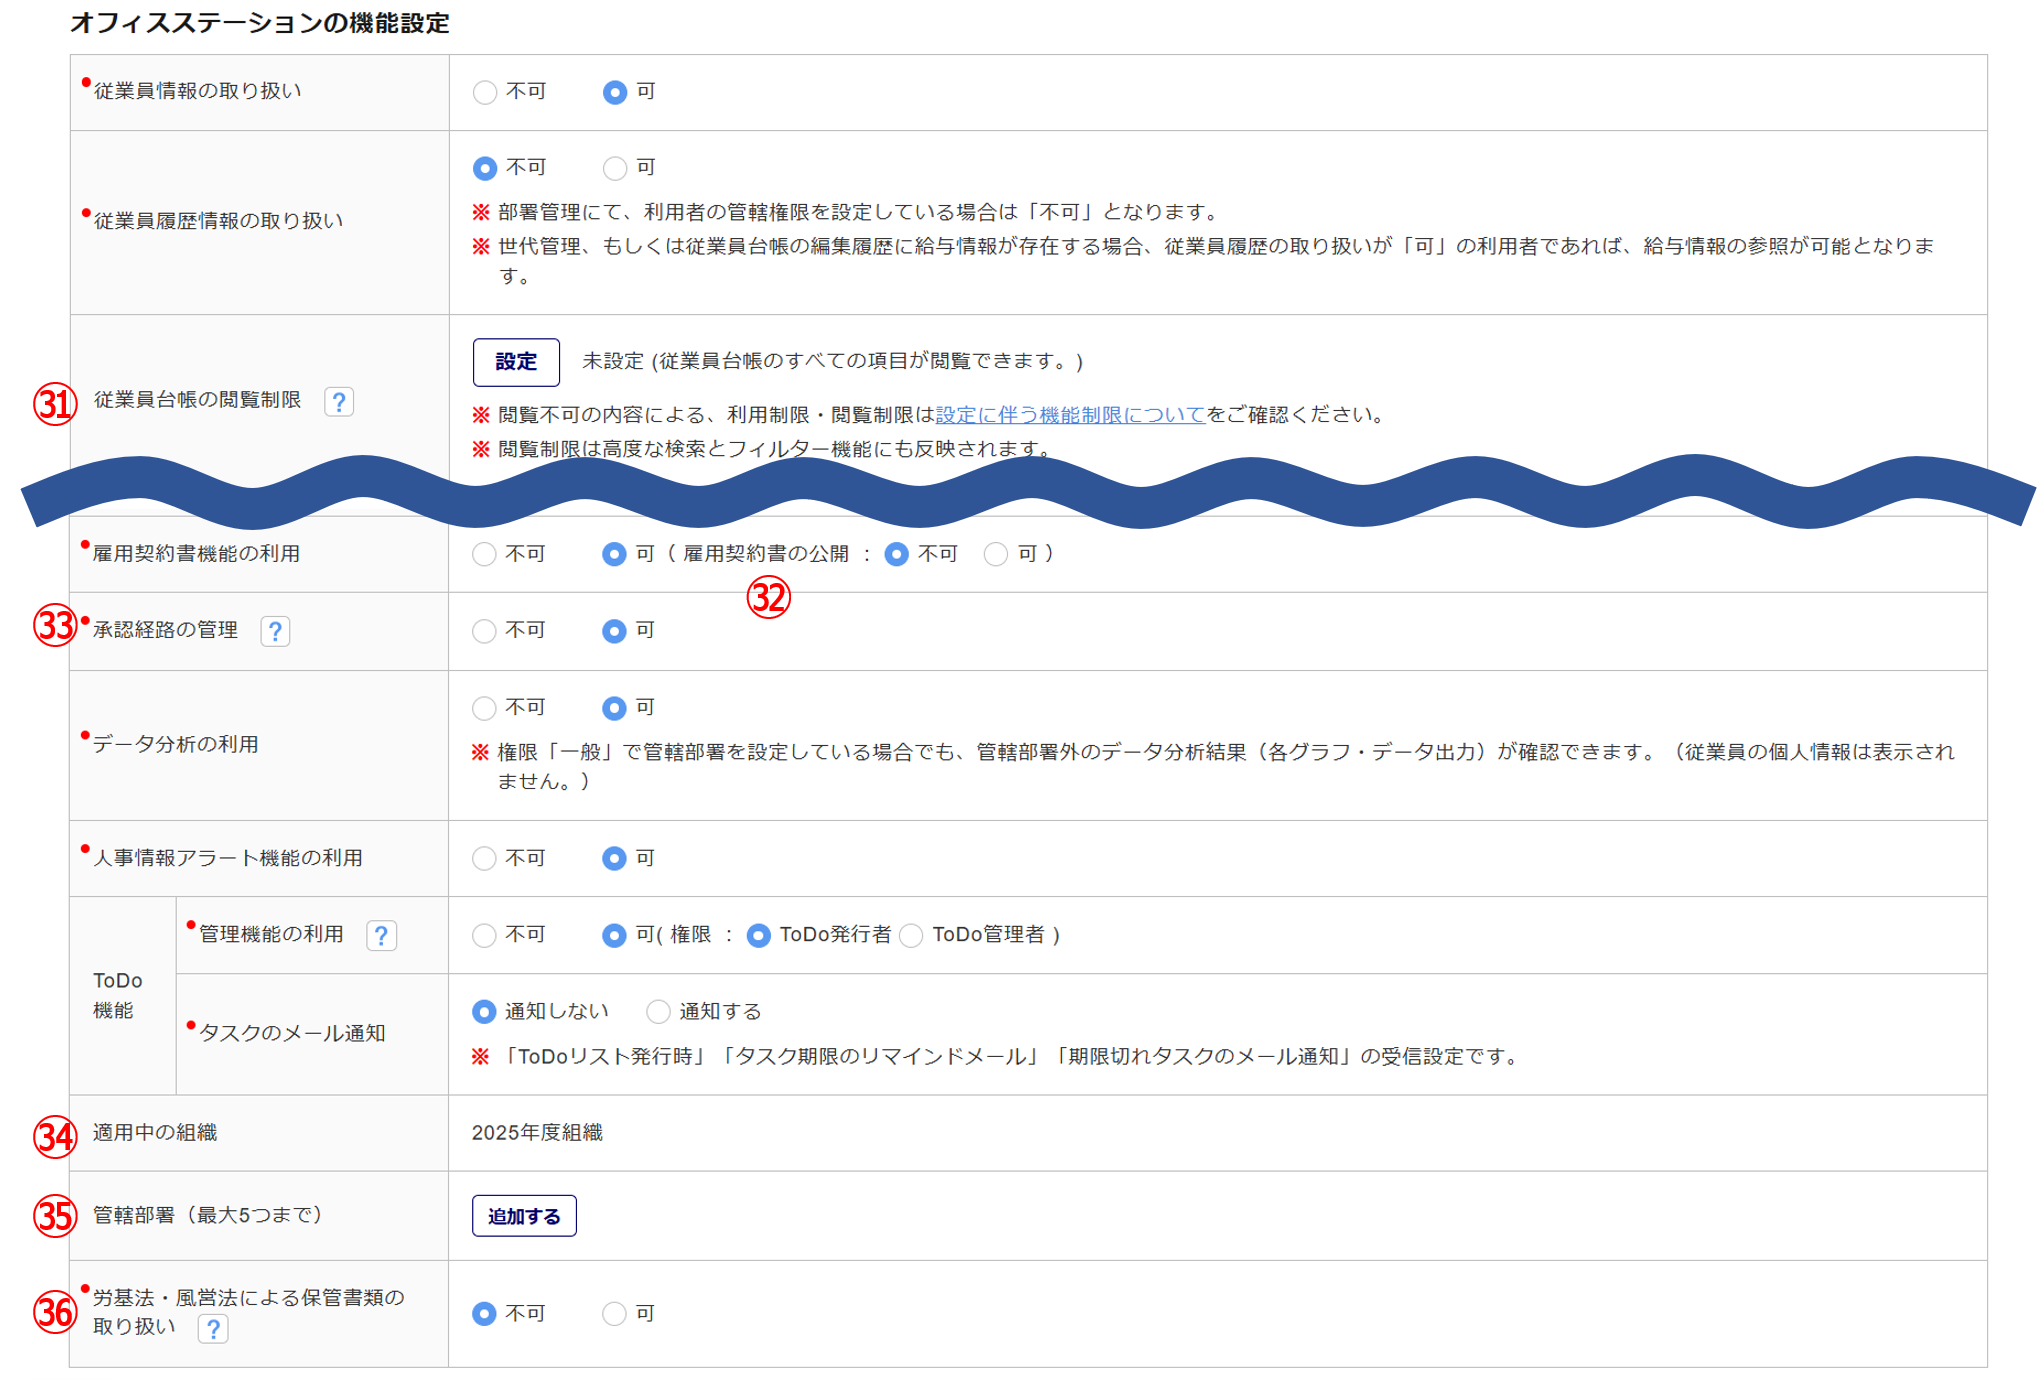The height and width of the screenshot is (1380, 2037).
Task: Choose 可 for 雇用契約書の公開
Action: pyautogui.click(x=996, y=554)
